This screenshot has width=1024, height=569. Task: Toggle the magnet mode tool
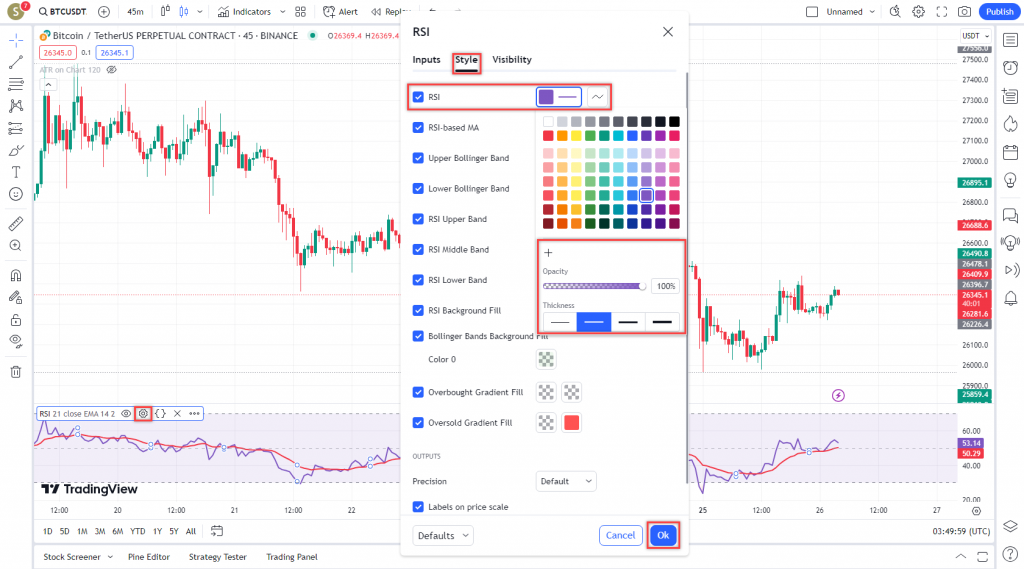16,275
